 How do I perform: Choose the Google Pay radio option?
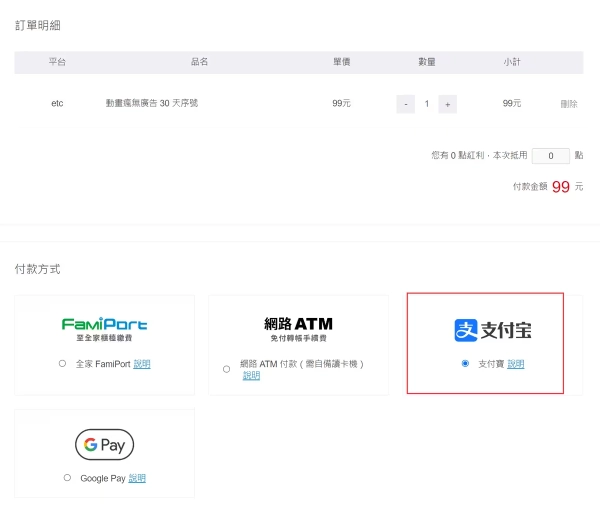(x=67, y=478)
